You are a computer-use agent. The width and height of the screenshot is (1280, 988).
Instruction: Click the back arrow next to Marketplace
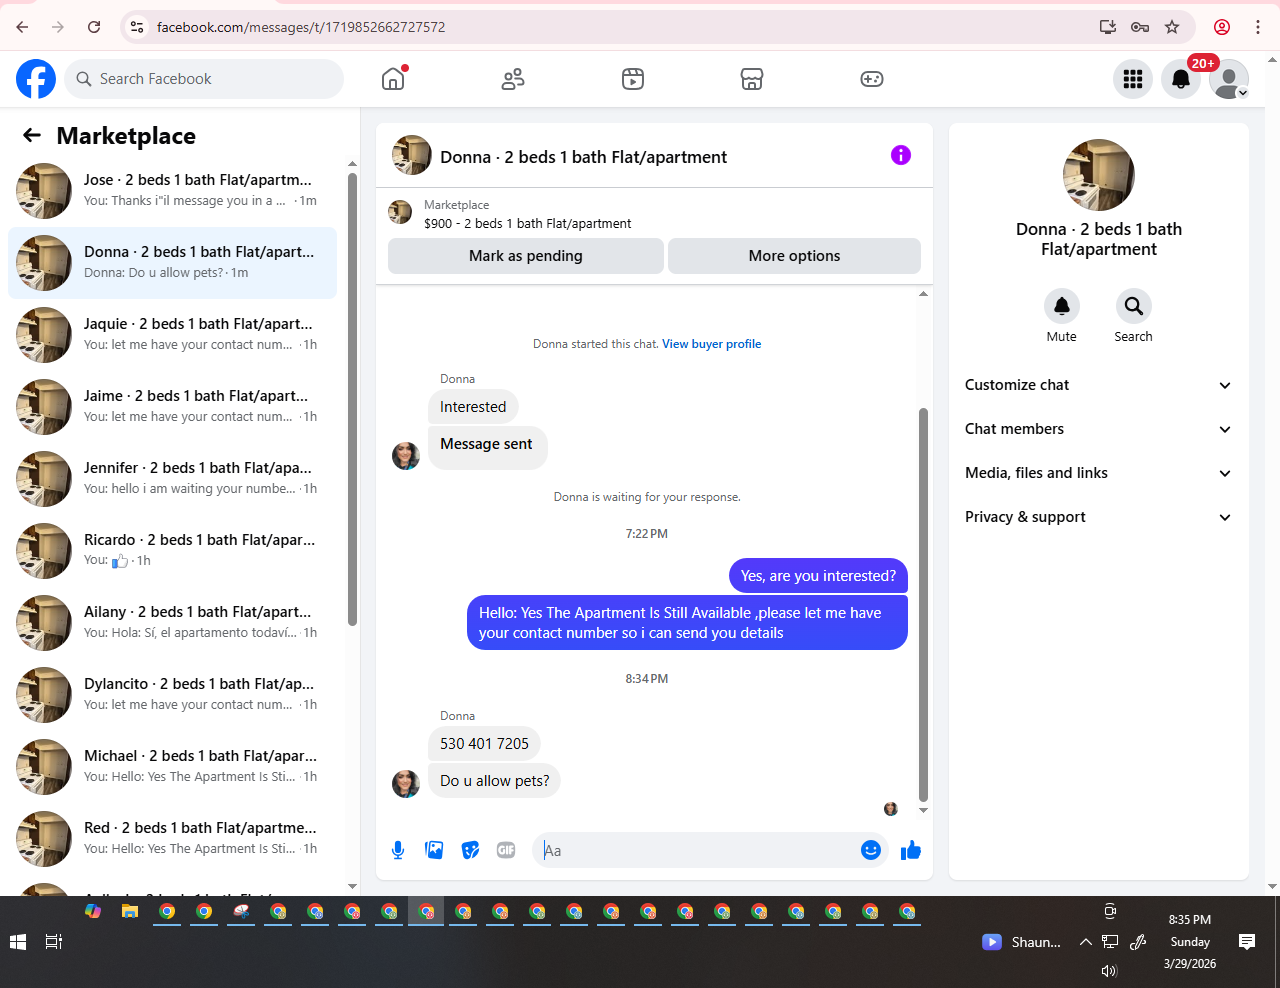[32, 135]
